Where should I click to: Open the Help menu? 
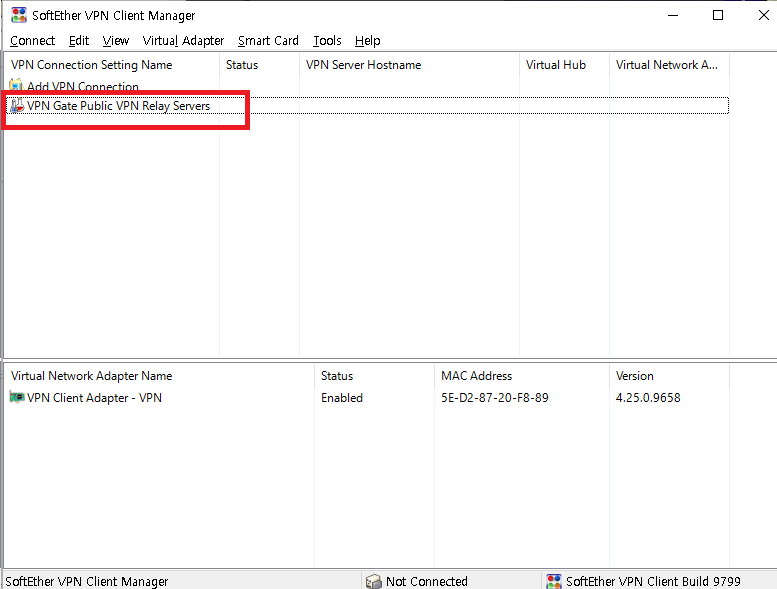tap(367, 41)
